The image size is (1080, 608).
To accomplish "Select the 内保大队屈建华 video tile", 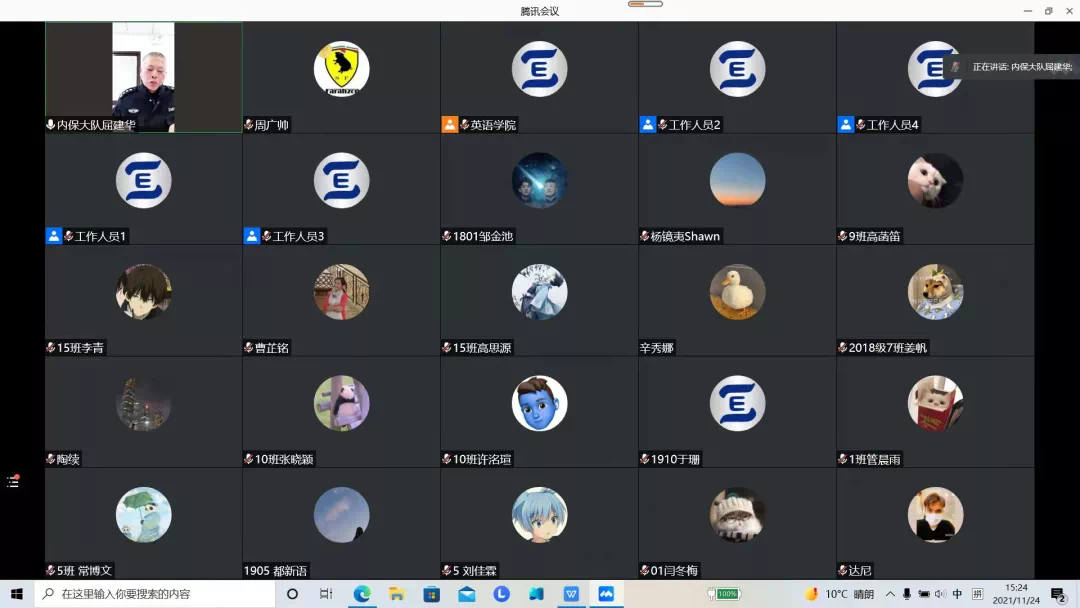I will click(143, 77).
